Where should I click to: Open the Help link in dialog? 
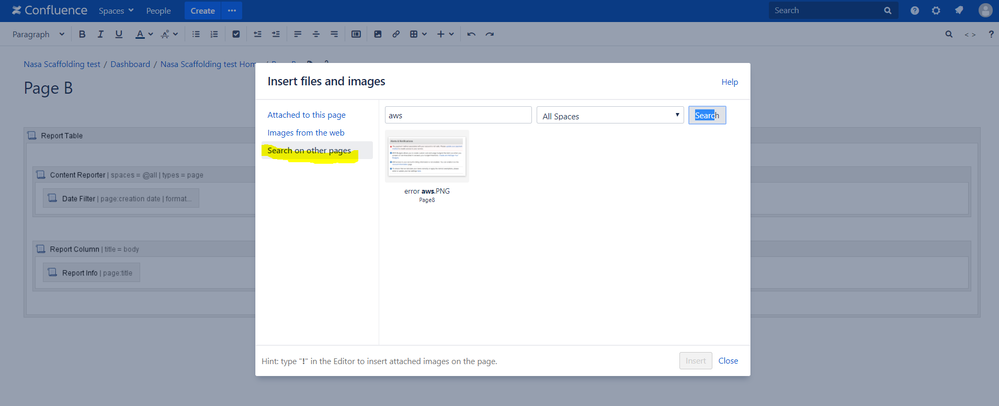coord(729,82)
